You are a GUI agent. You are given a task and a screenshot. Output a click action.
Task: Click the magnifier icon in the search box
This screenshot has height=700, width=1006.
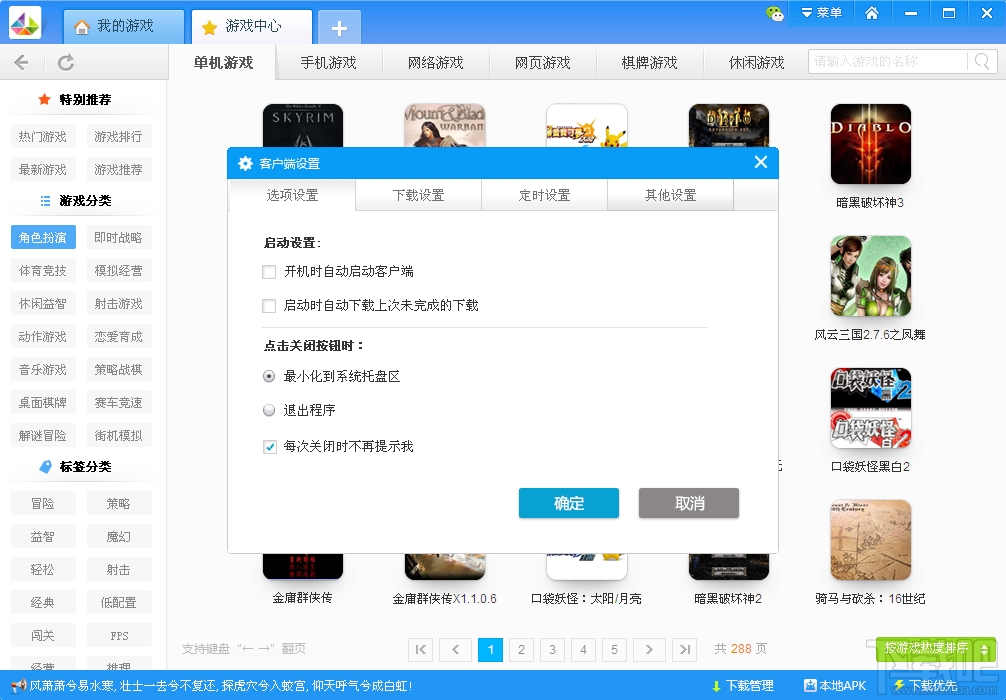(981, 61)
